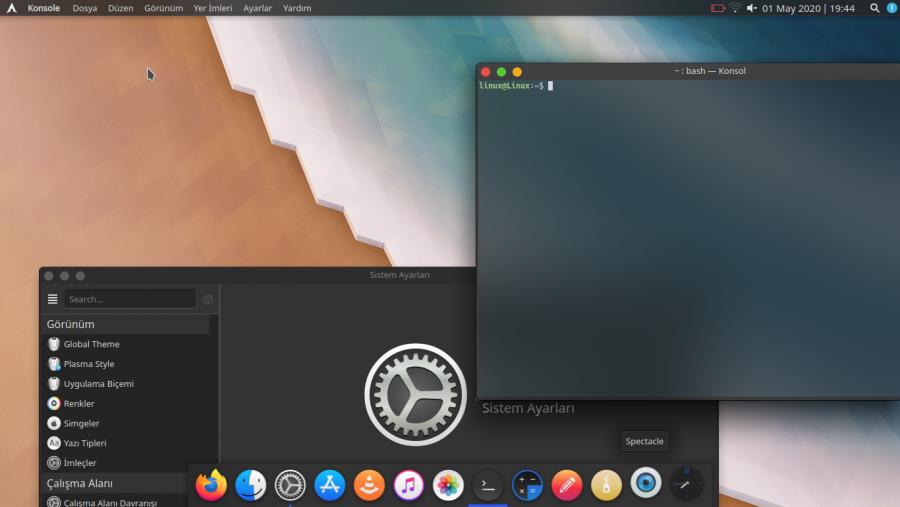The height and width of the screenshot is (507, 900).
Task: Open the Ayarlar menu in menu bar
Action: pos(257,8)
